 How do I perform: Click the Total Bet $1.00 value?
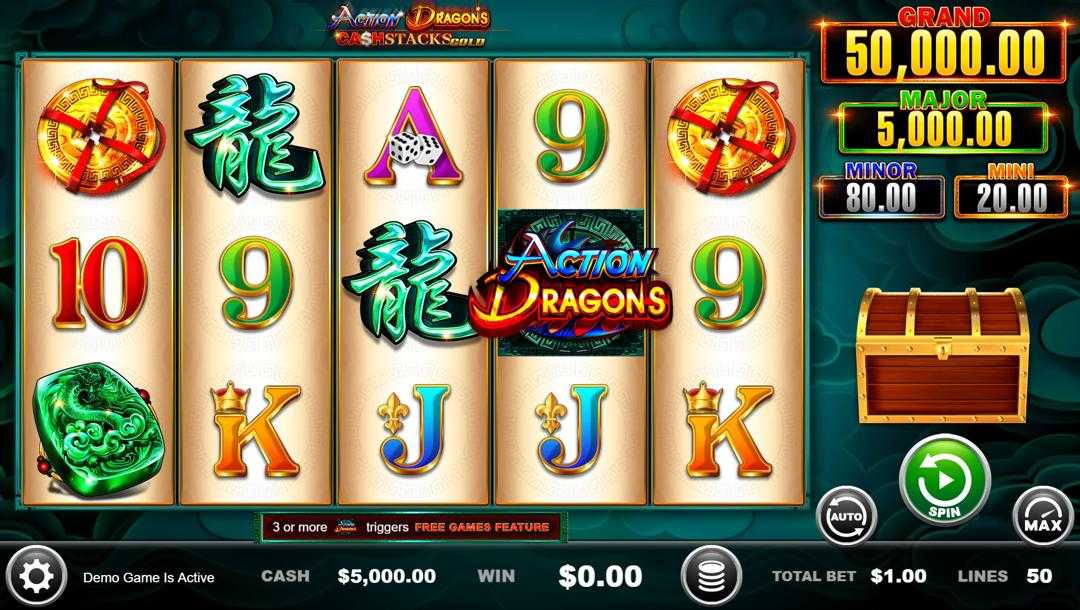point(898,576)
